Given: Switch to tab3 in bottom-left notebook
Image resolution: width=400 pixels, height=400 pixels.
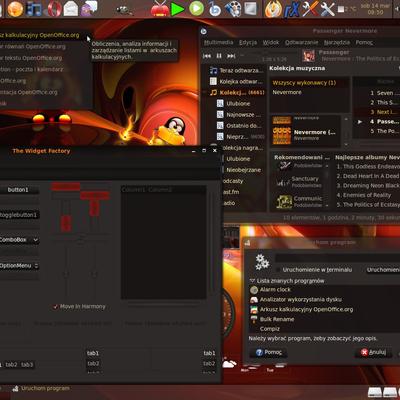Looking at the screenshot, I should [27, 365].
